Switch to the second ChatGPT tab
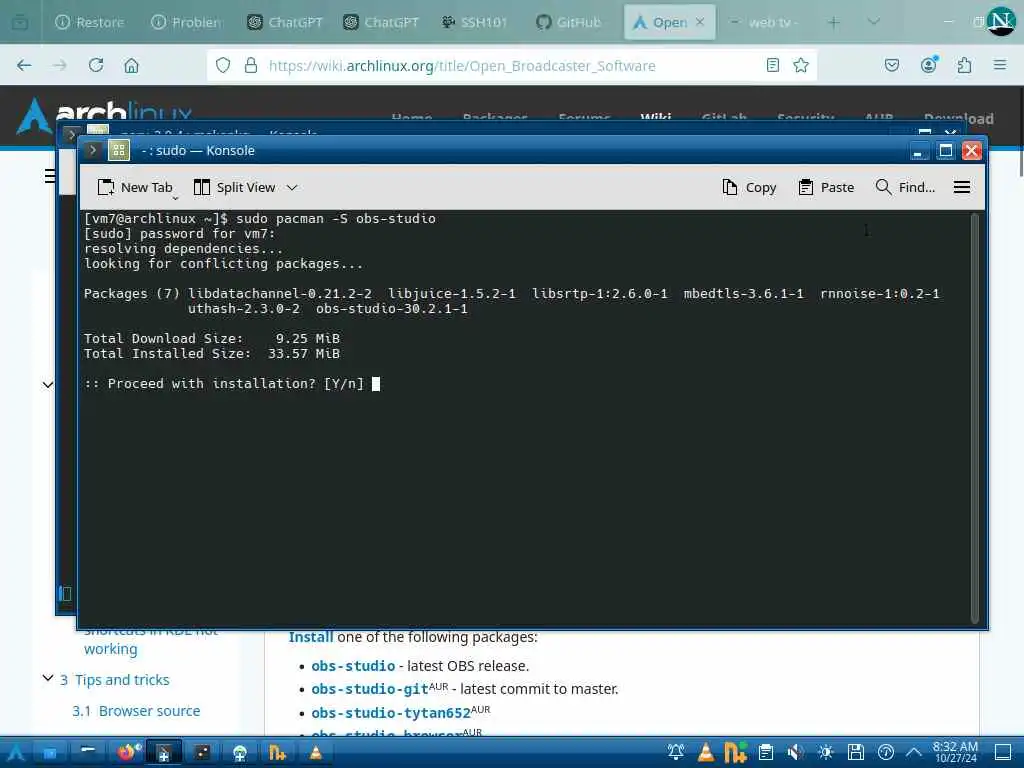1024x768 pixels. pyautogui.click(x=381, y=22)
